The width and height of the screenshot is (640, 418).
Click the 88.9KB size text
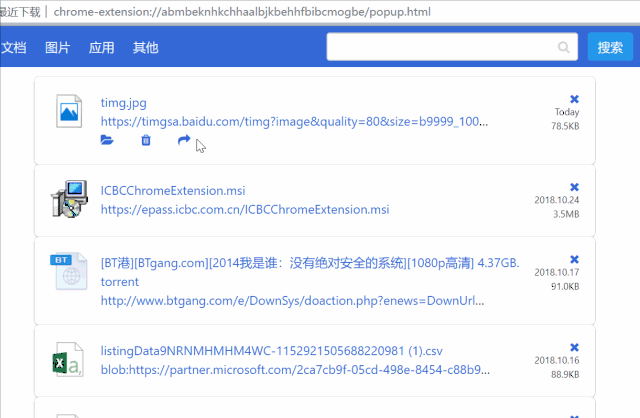coord(565,375)
